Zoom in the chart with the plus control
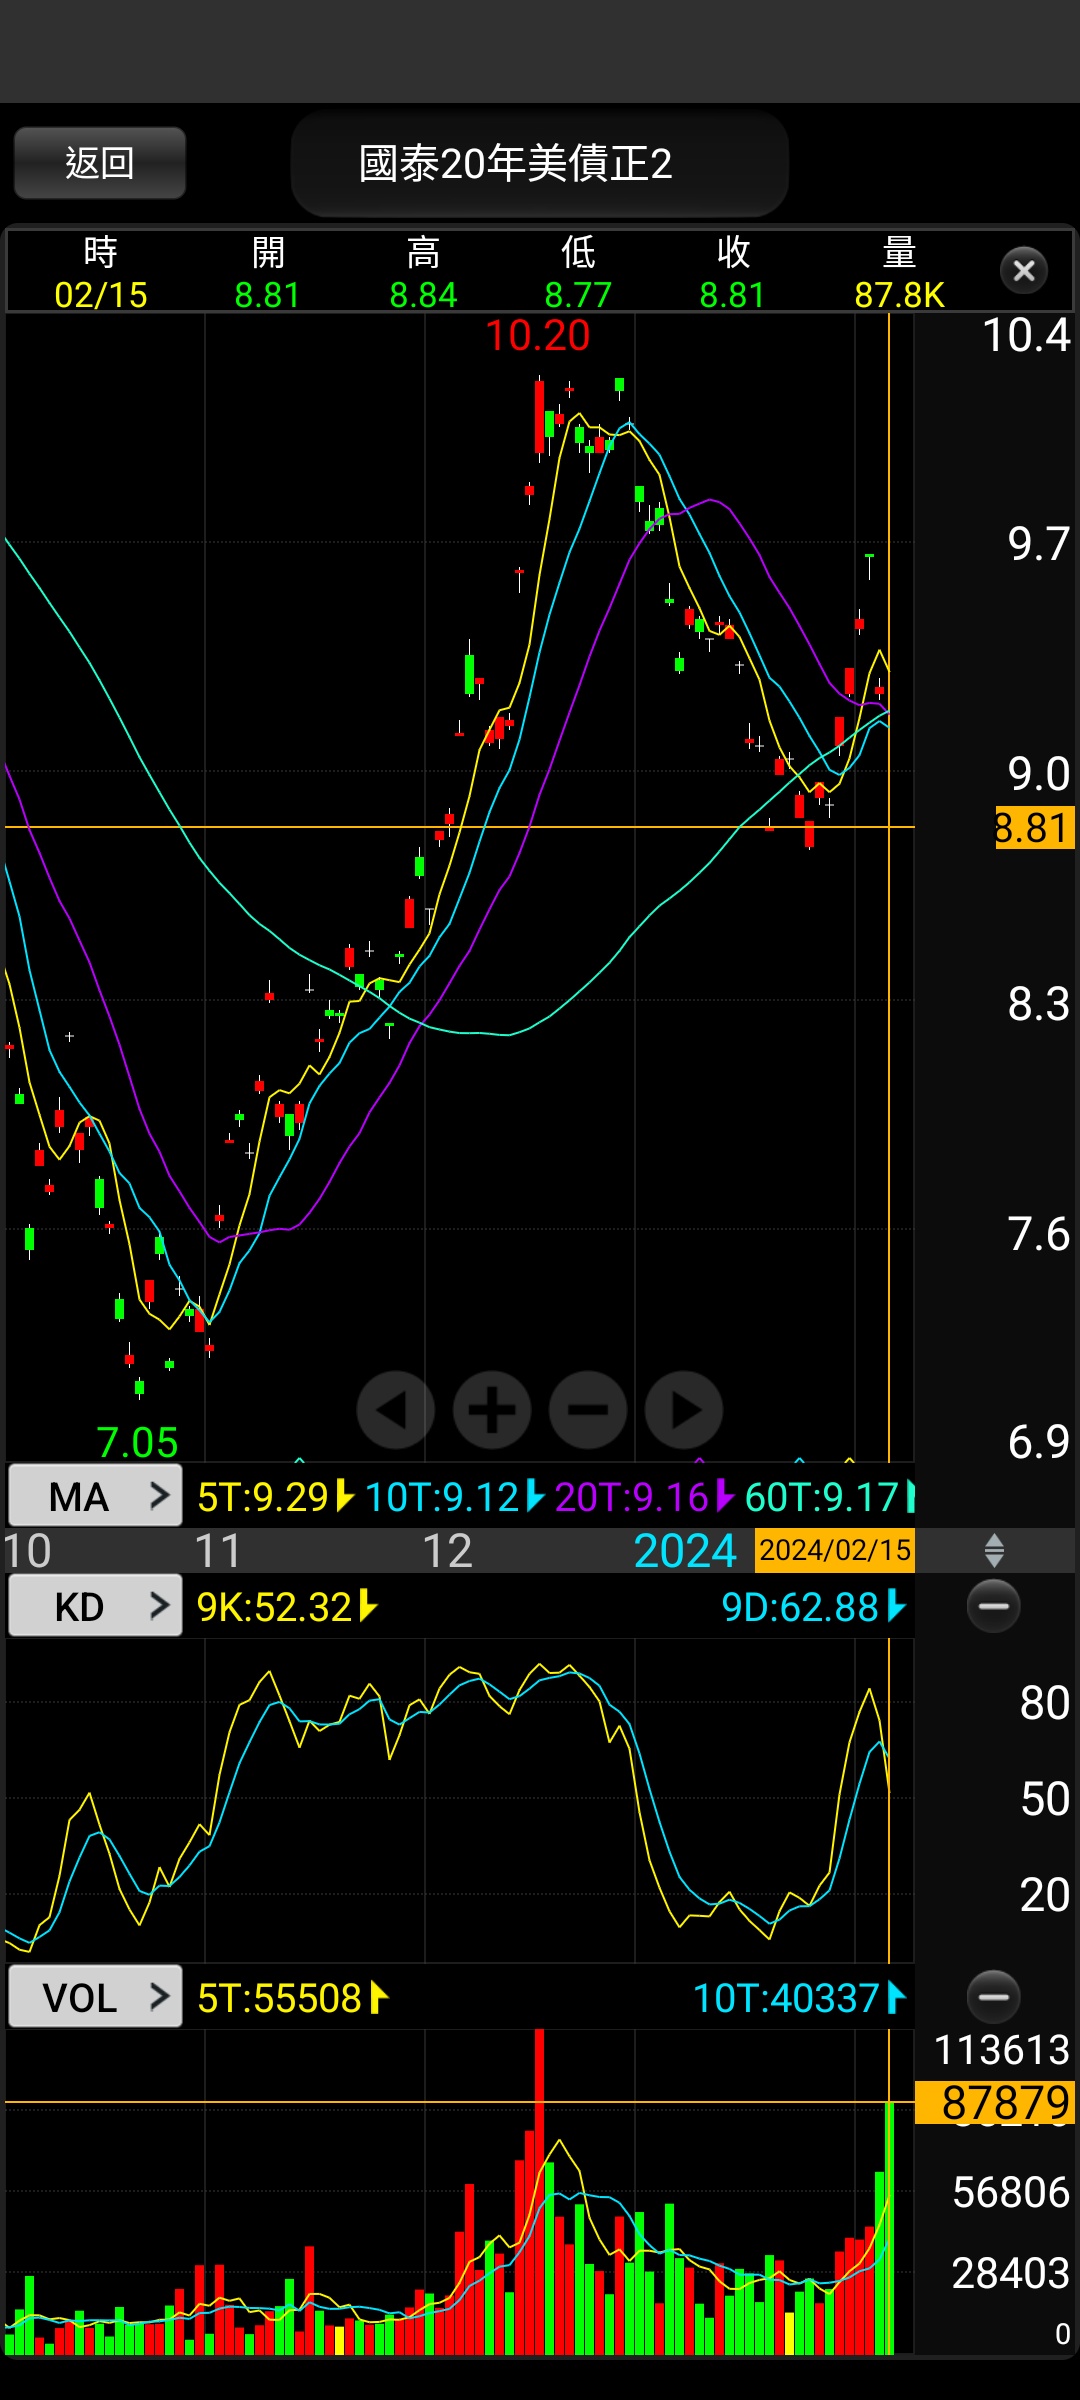1080x2400 pixels. tap(492, 1410)
